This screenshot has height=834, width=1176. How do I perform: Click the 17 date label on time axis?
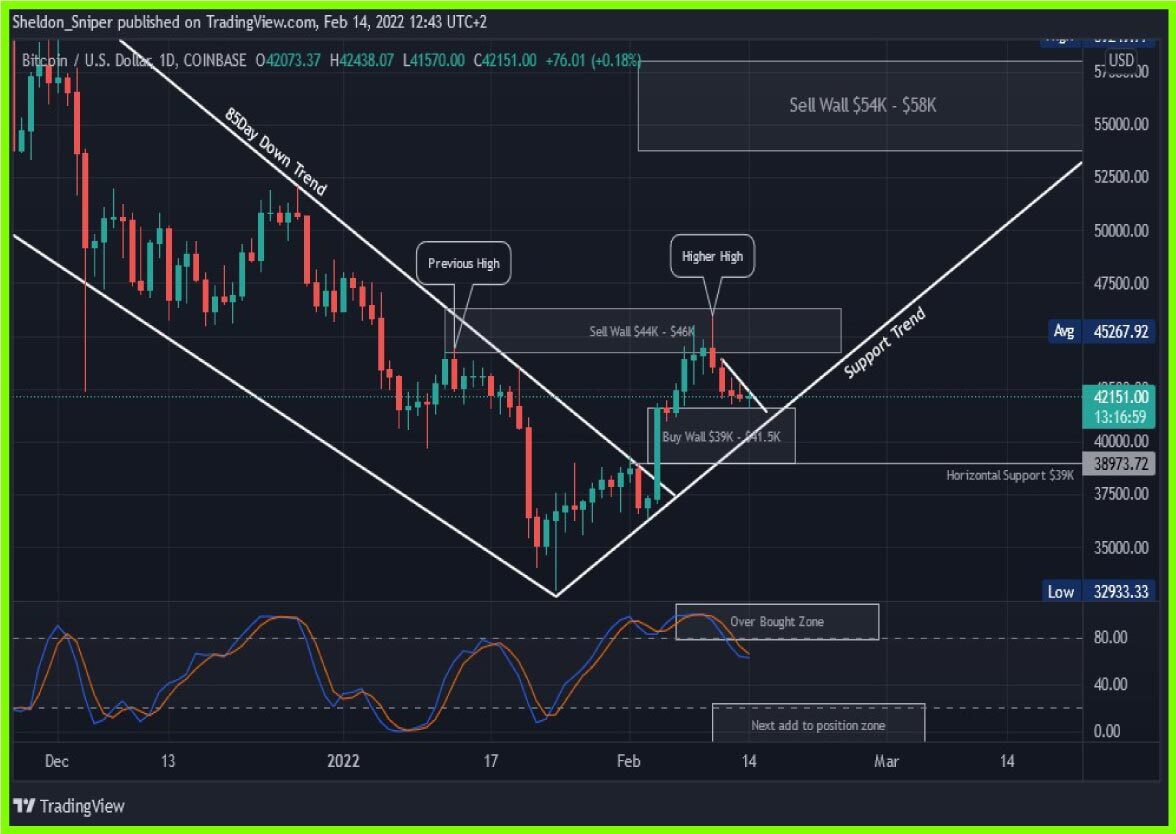coord(490,761)
